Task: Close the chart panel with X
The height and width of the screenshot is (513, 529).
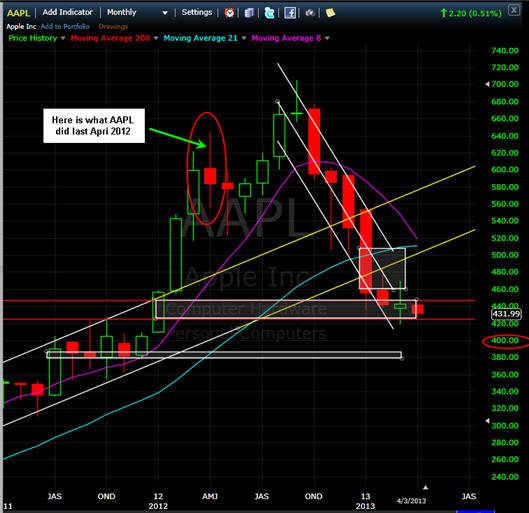Action: [x=514, y=10]
